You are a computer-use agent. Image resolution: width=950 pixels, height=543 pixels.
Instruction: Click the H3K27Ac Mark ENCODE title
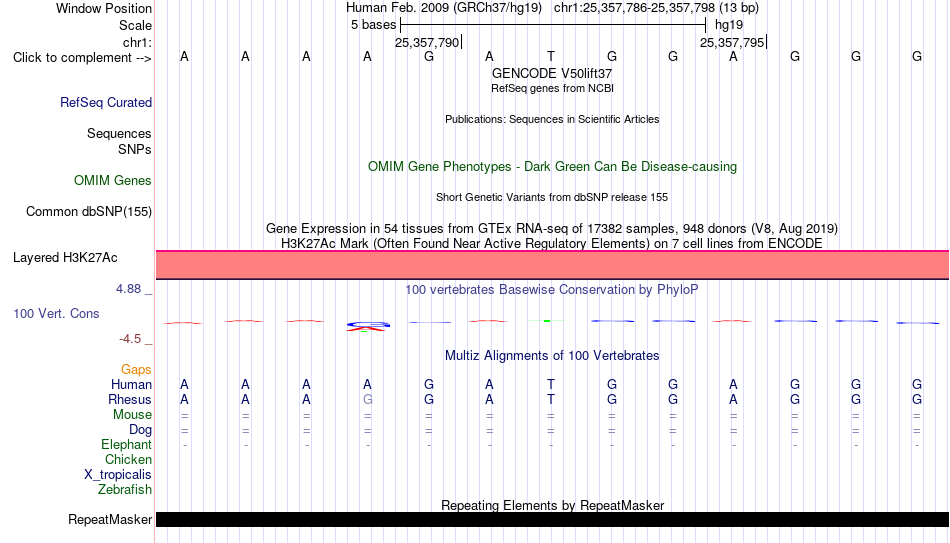click(552, 244)
